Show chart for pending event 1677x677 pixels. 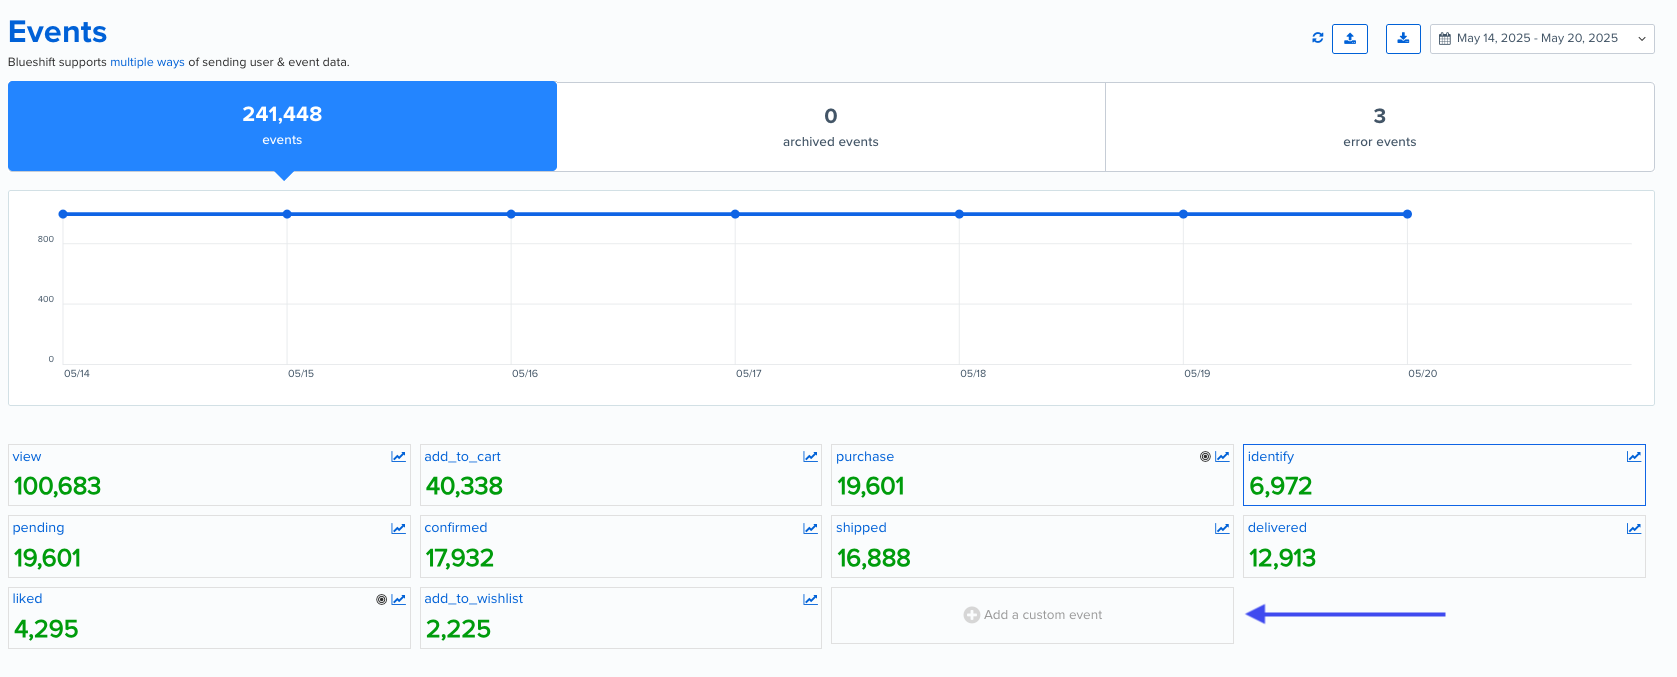399,528
